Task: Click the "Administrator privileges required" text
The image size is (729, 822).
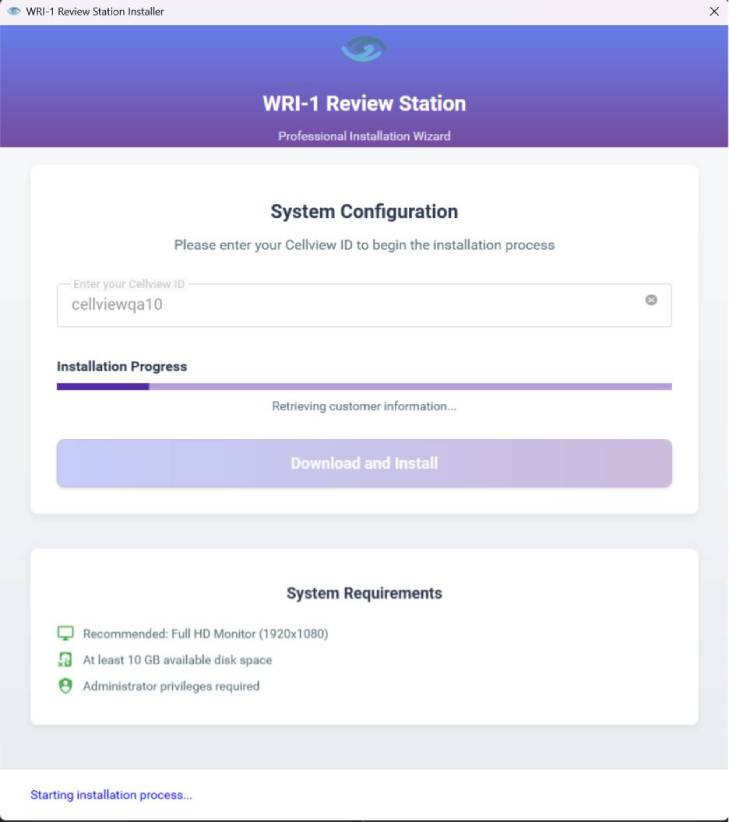Action: coord(171,686)
